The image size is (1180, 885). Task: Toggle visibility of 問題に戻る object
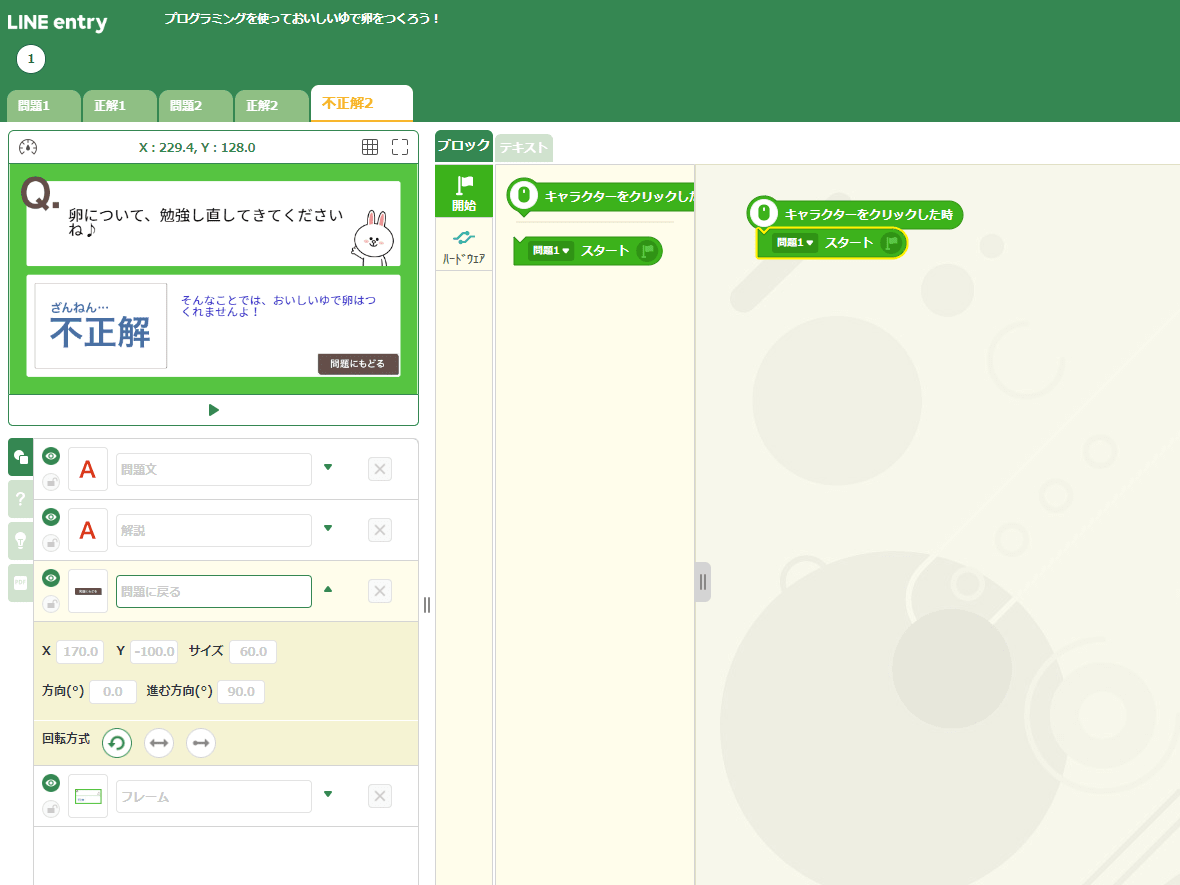(50, 578)
